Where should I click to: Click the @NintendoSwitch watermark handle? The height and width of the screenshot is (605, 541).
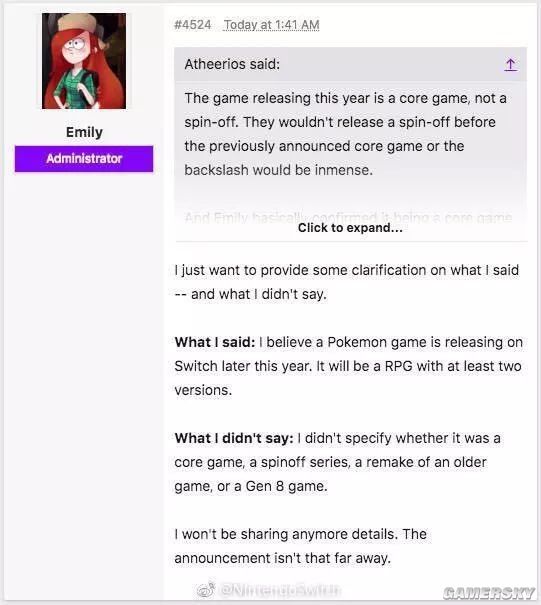coord(280,590)
